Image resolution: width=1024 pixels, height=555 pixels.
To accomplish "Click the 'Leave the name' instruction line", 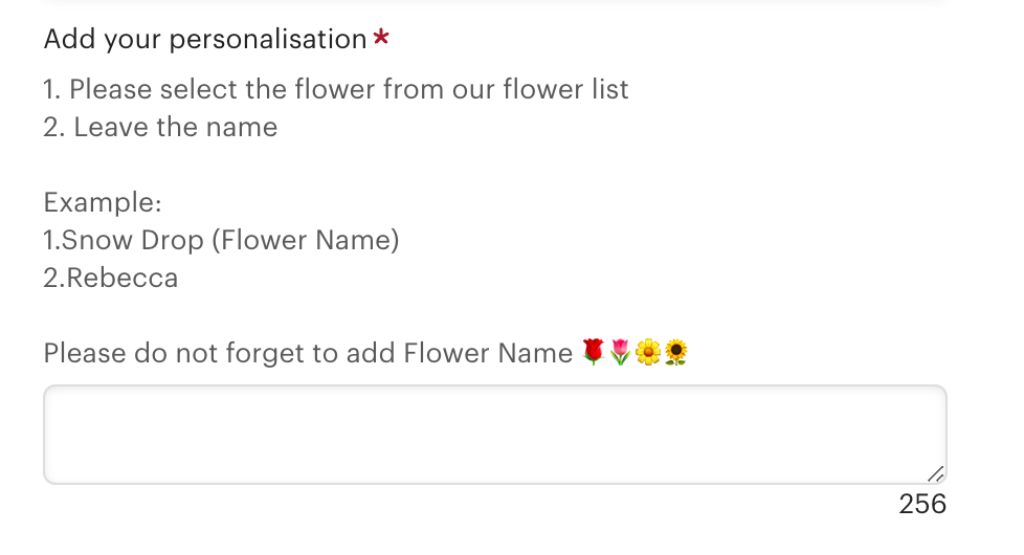I will (x=161, y=127).
